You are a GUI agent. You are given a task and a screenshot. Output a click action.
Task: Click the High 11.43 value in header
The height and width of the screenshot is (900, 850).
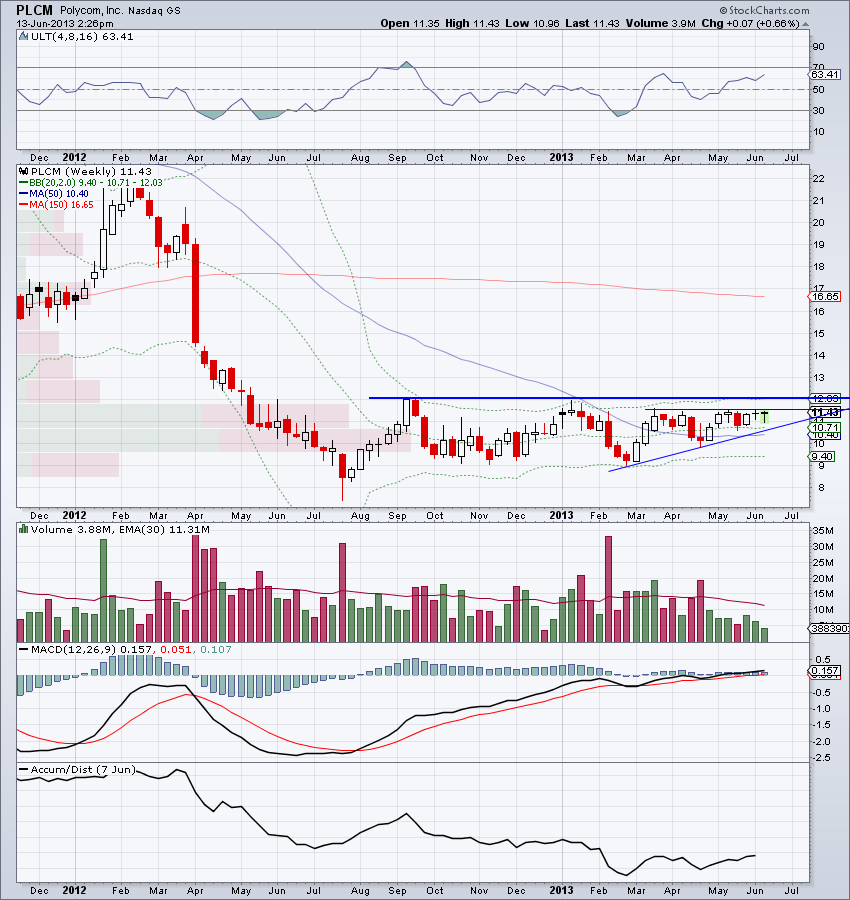pos(472,24)
